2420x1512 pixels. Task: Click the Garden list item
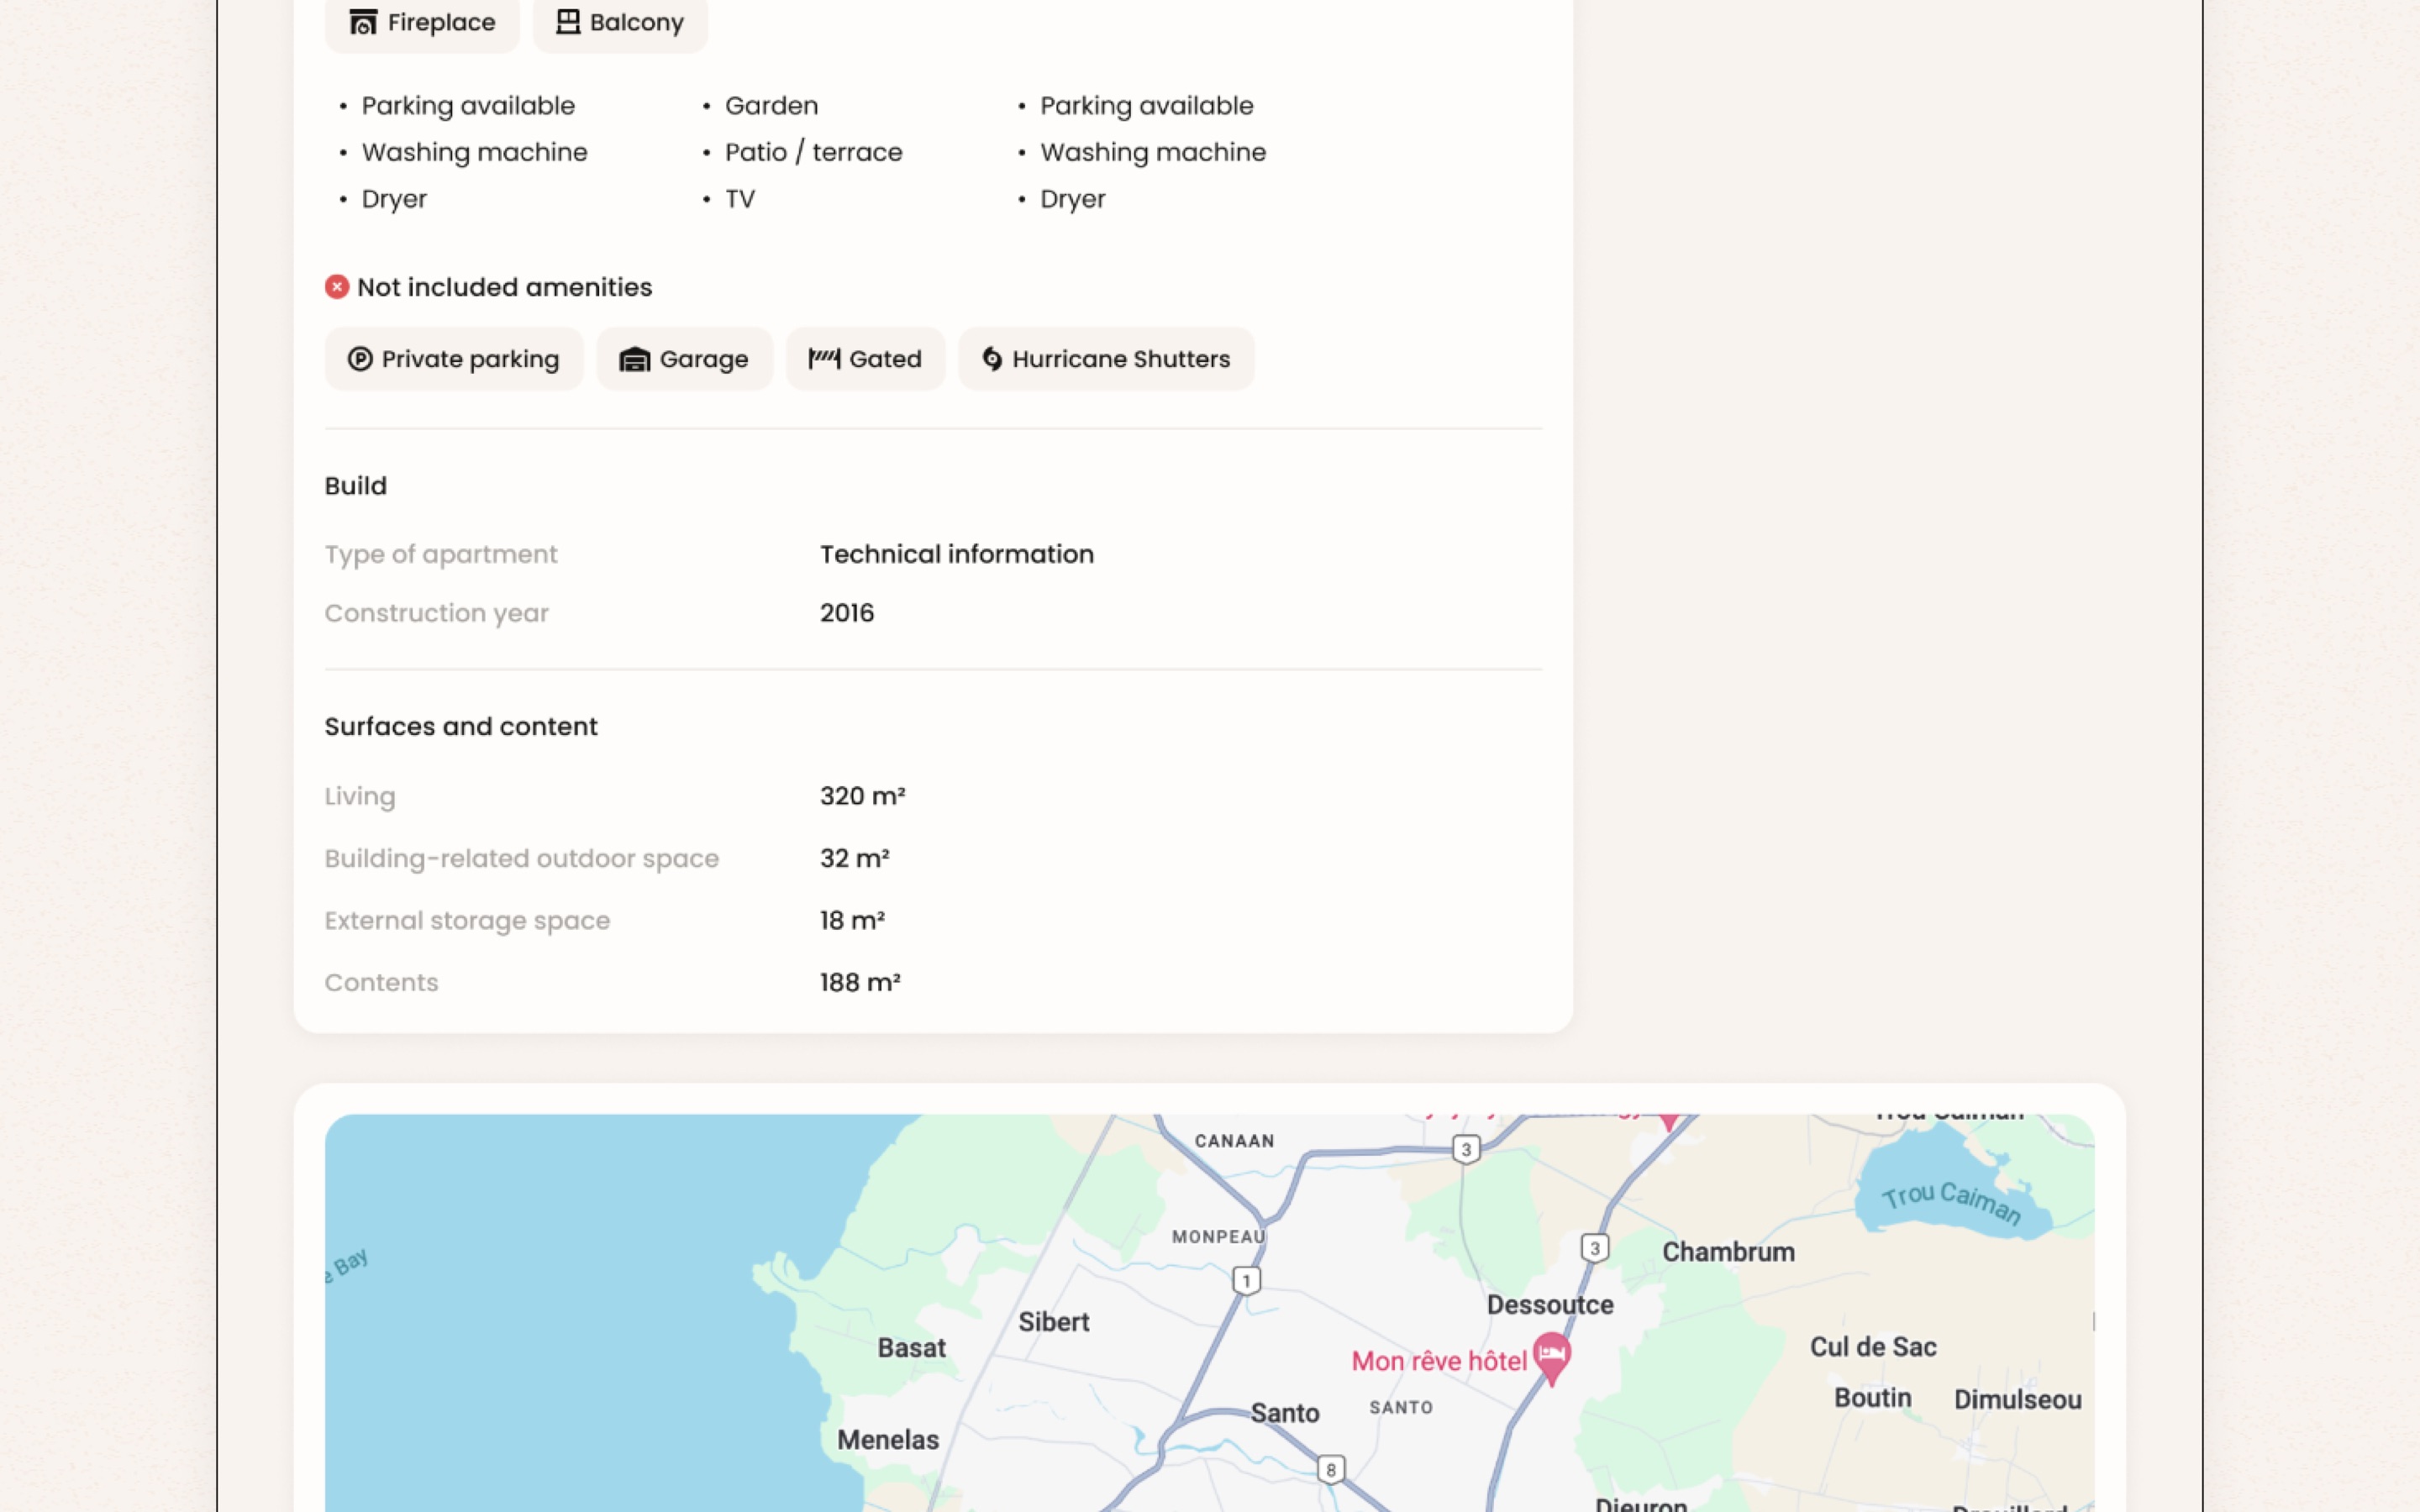[x=771, y=106]
